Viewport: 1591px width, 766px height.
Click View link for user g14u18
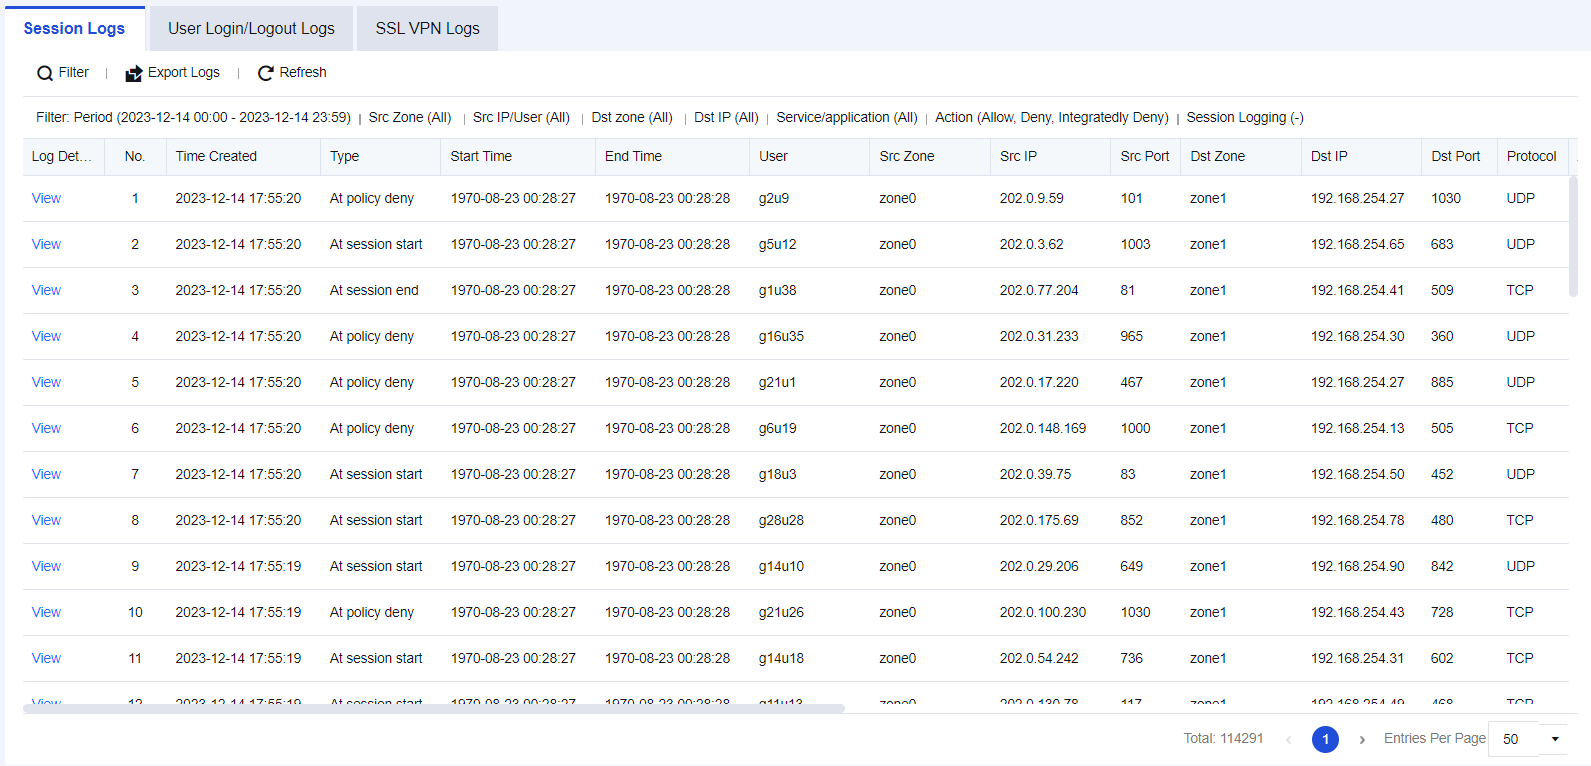(46, 658)
